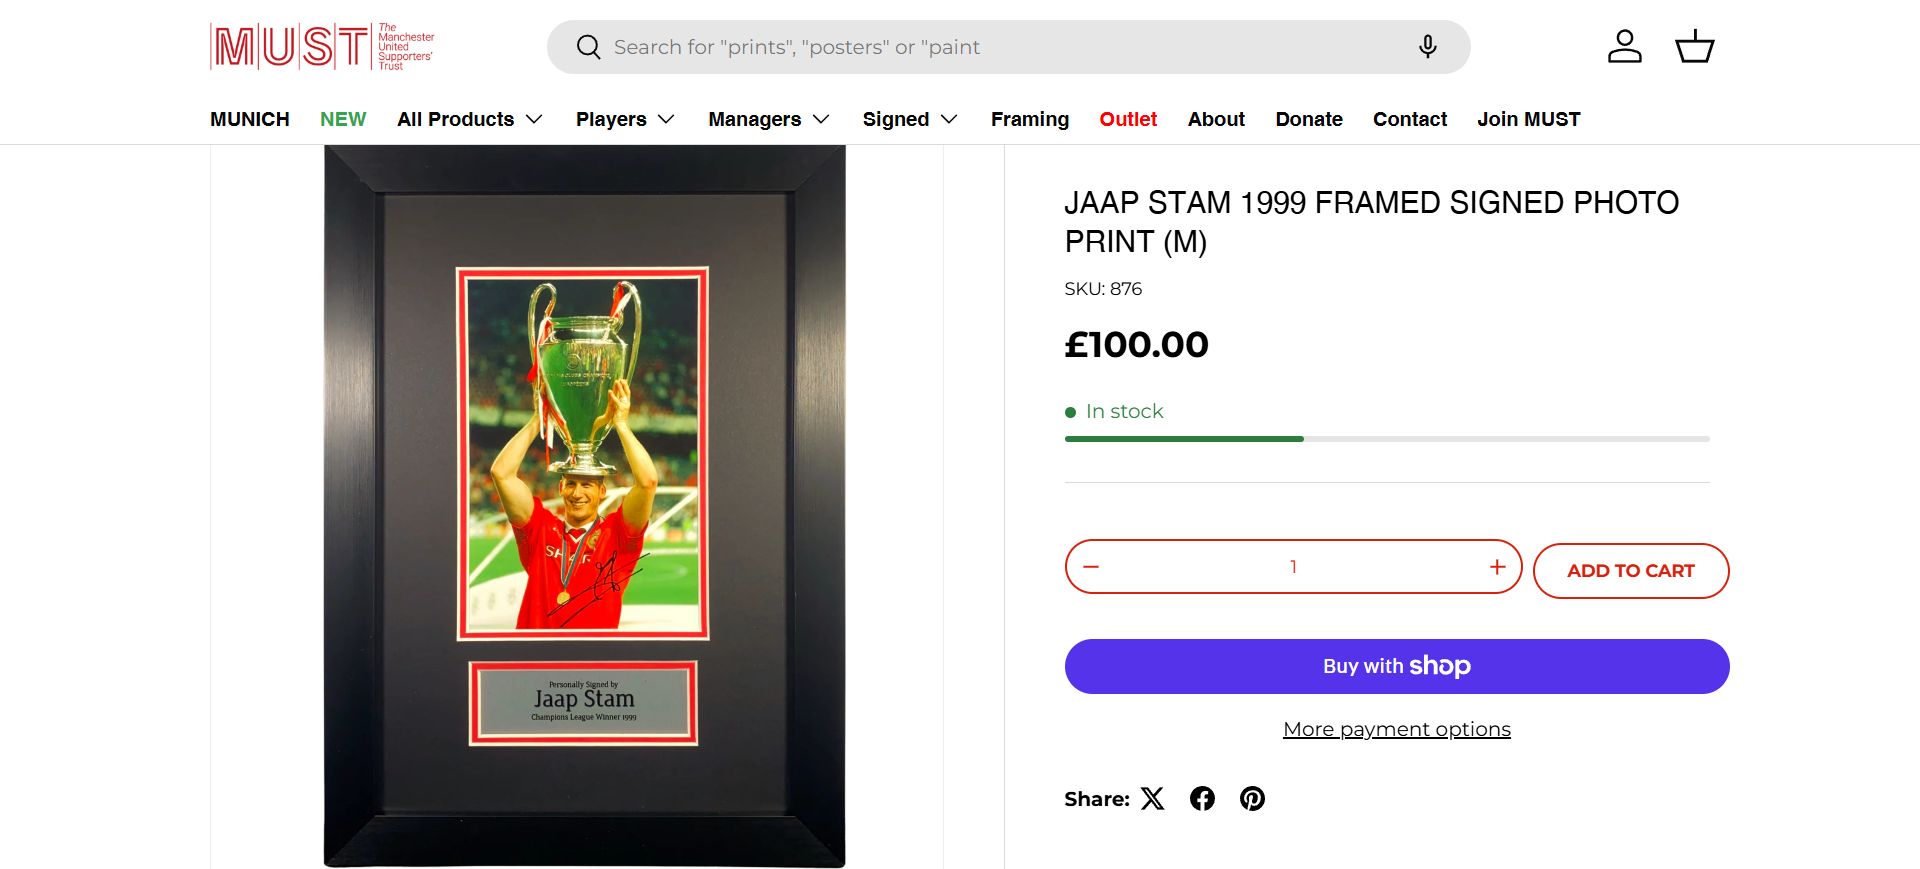Click the search magnifier icon
1920x869 pixels.
click(x=589, y=47)
